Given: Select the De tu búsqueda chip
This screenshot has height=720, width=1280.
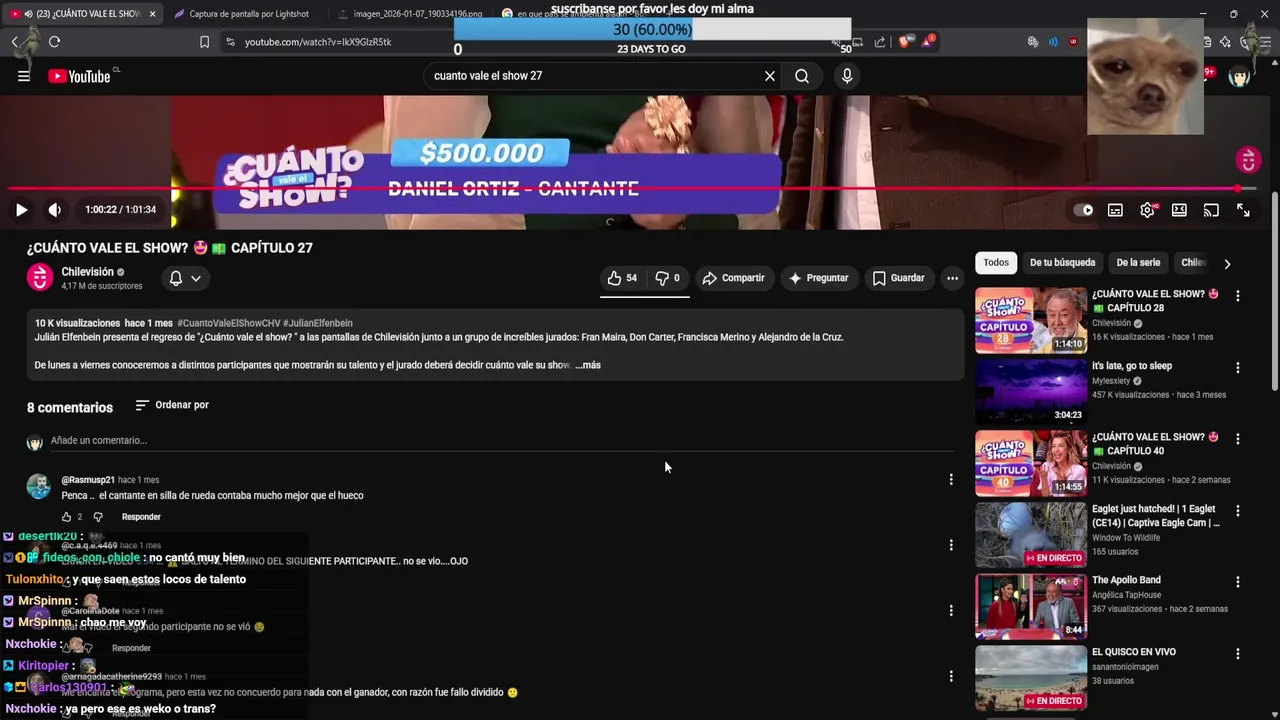Looking at the screenshot, I should (x=1062, y=263).
